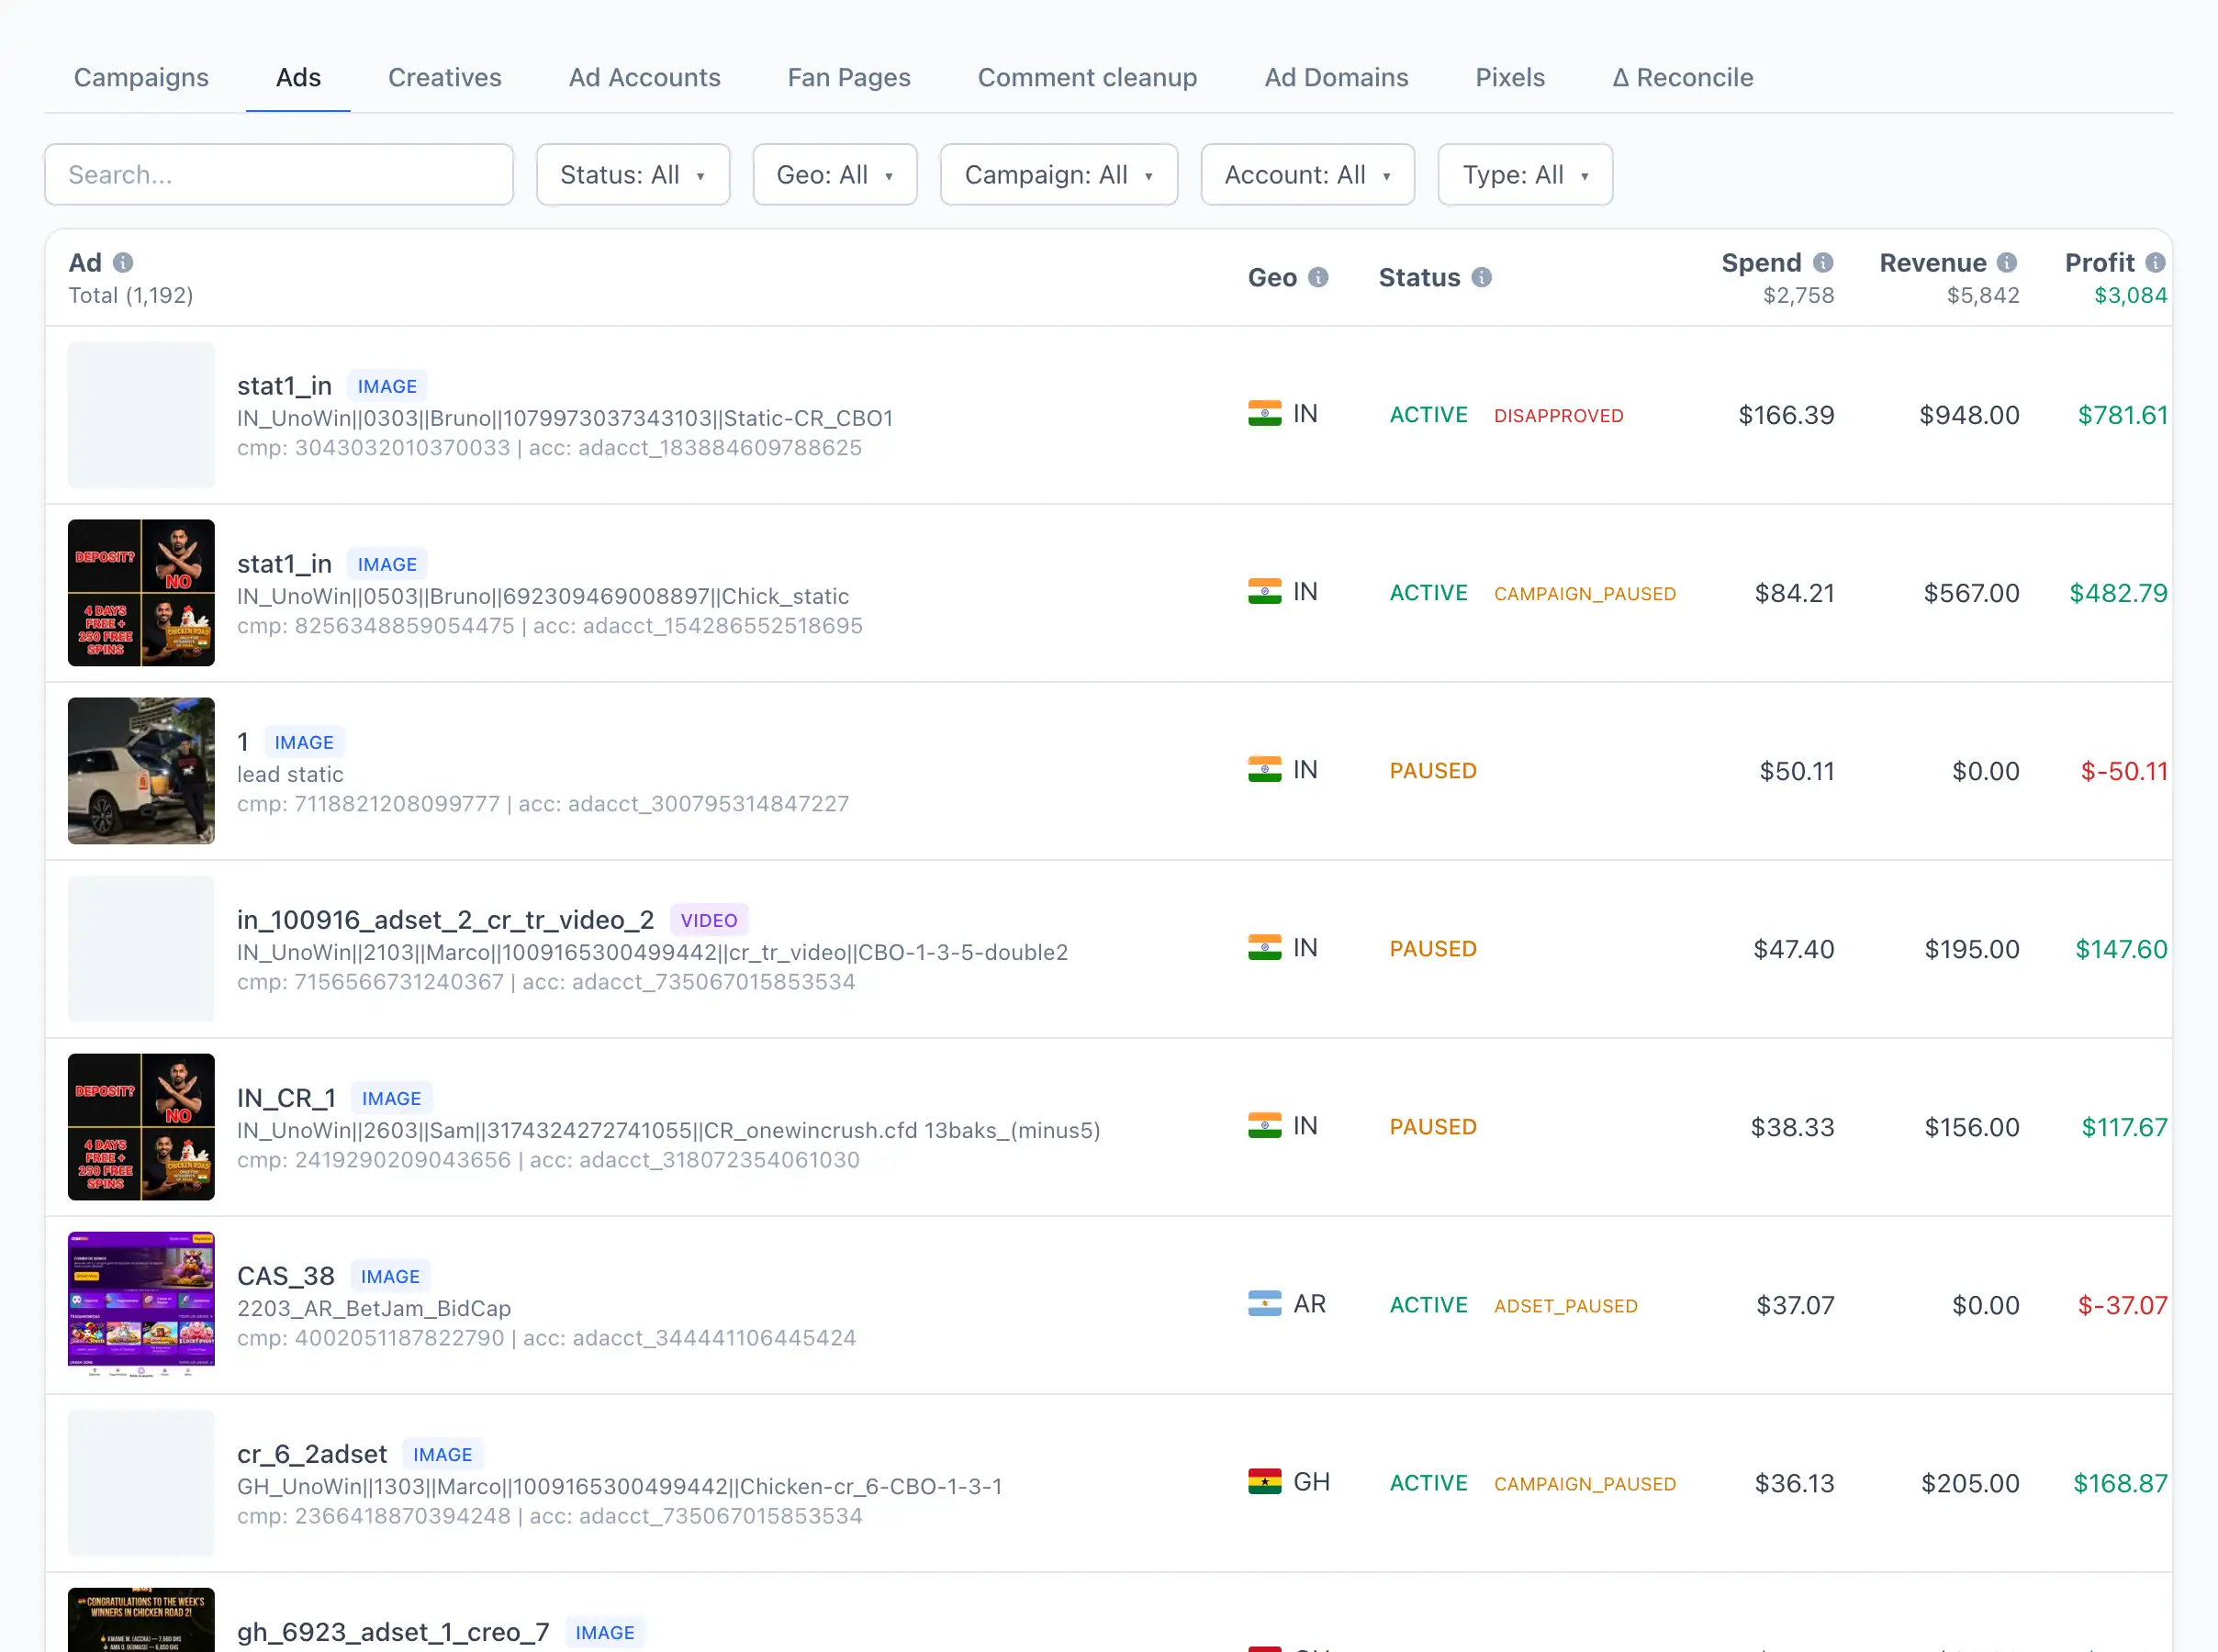Click ad name gh_6923_adset_1_creo_7
Viewport: 2218px width, 1652px height.
[x=393, y=1632]
